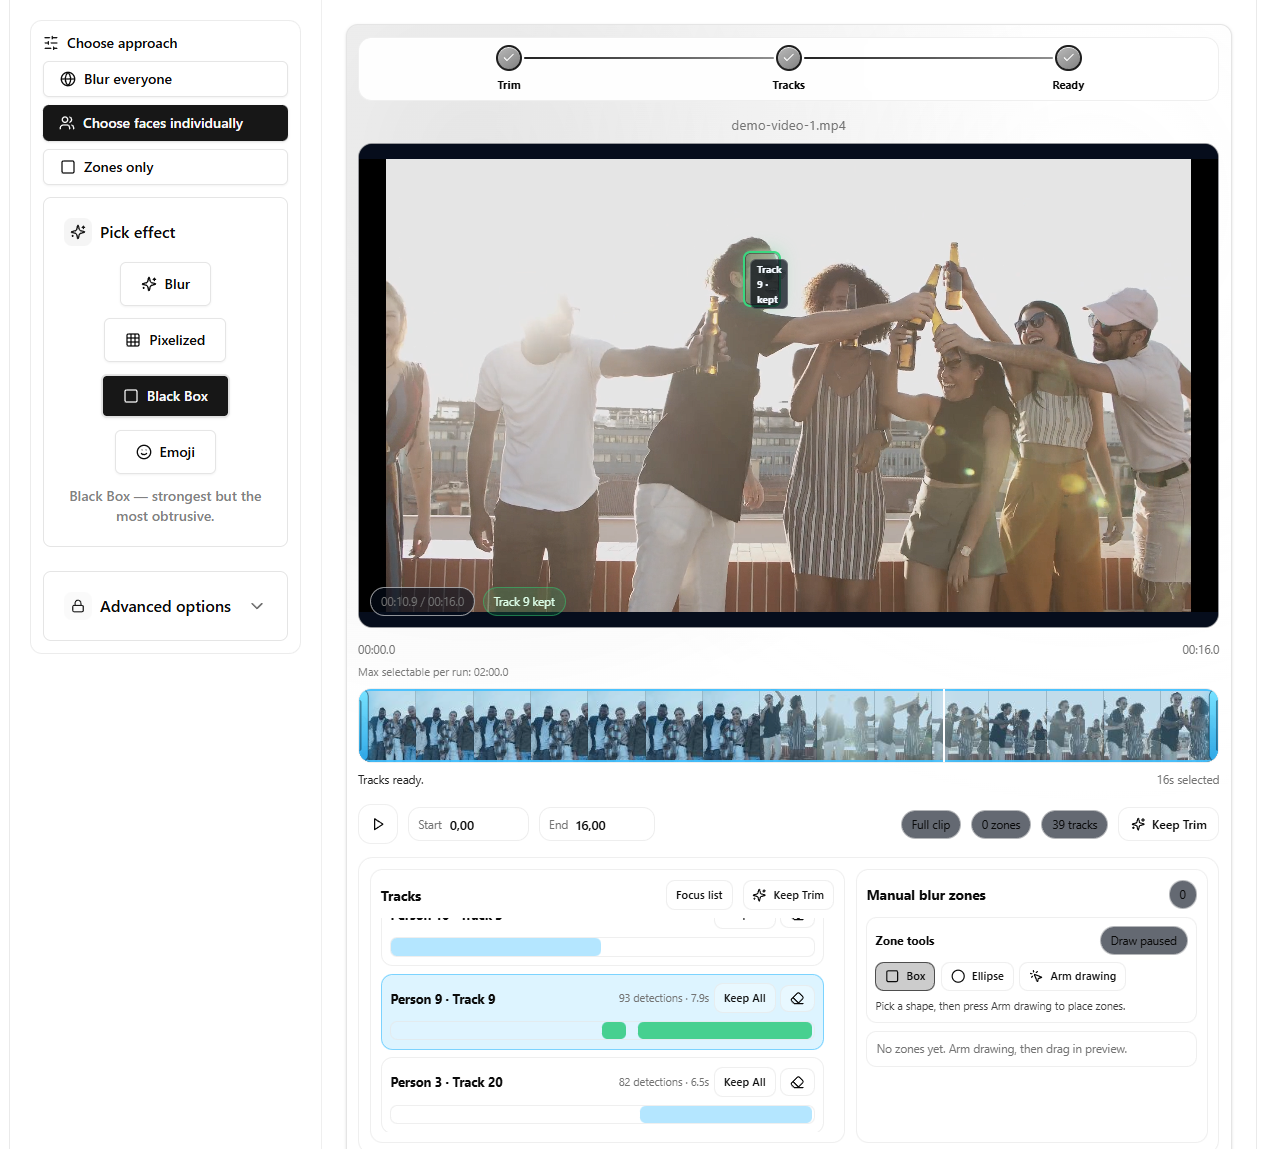Click the play button below the timeline
The width and height of the screenshot is (1262, 1149).
378,825
